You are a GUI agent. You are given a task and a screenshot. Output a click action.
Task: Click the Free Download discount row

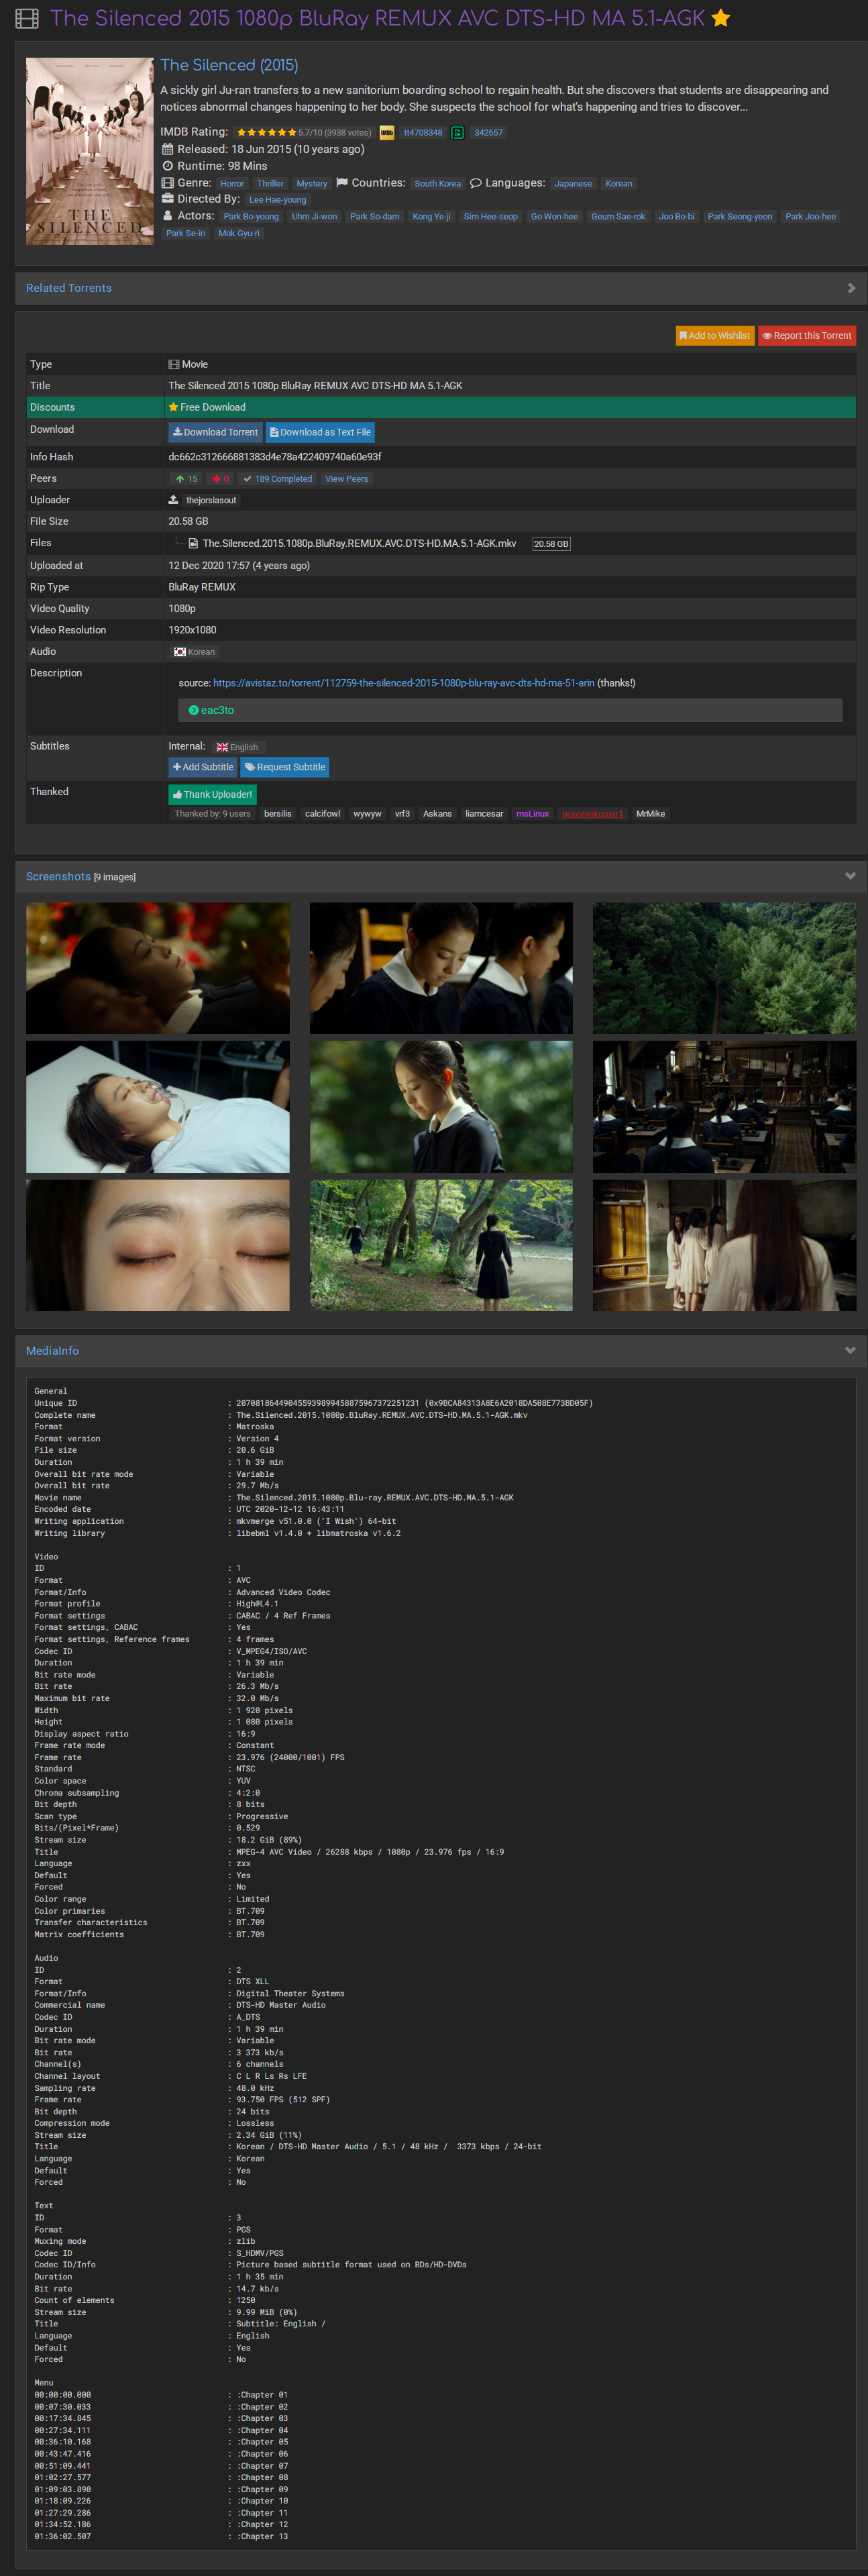(x=441, y=407)
